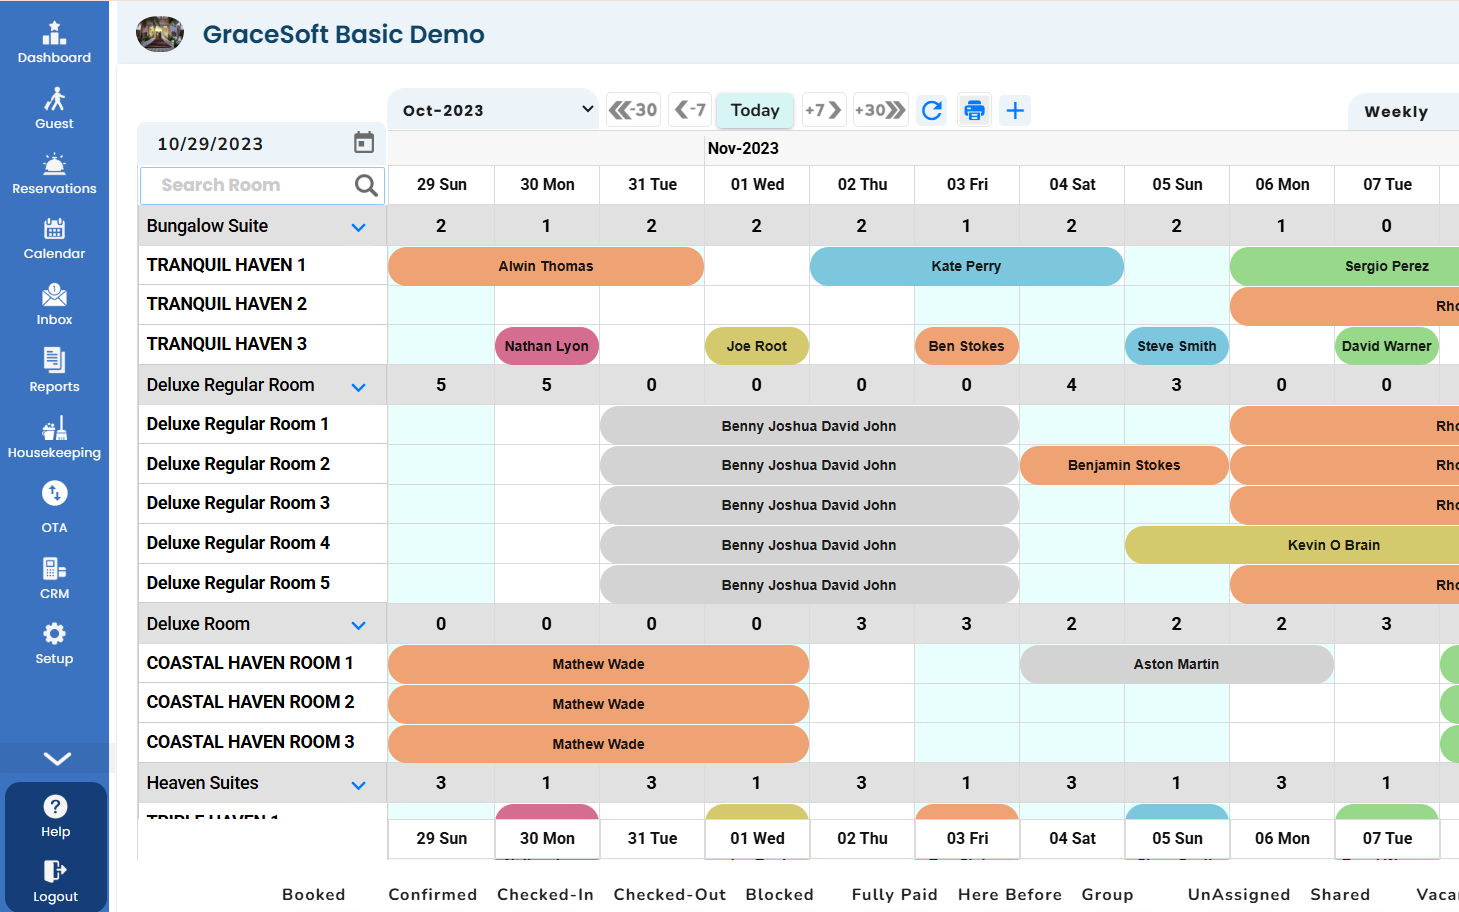
Task: Collapse the Bungalow Suite room group
Action: pos(358,227)
